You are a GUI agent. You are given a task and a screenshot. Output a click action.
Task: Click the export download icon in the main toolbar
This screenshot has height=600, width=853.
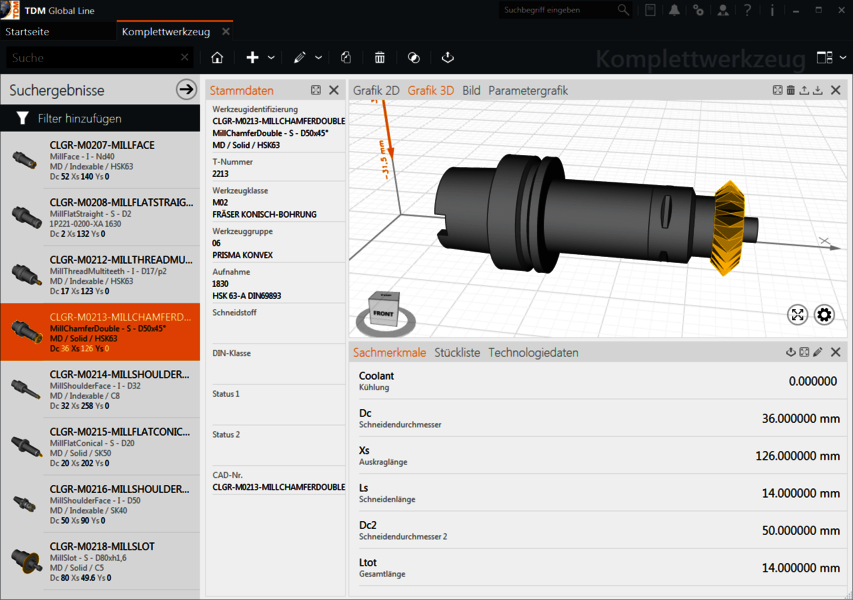point(448,58)
